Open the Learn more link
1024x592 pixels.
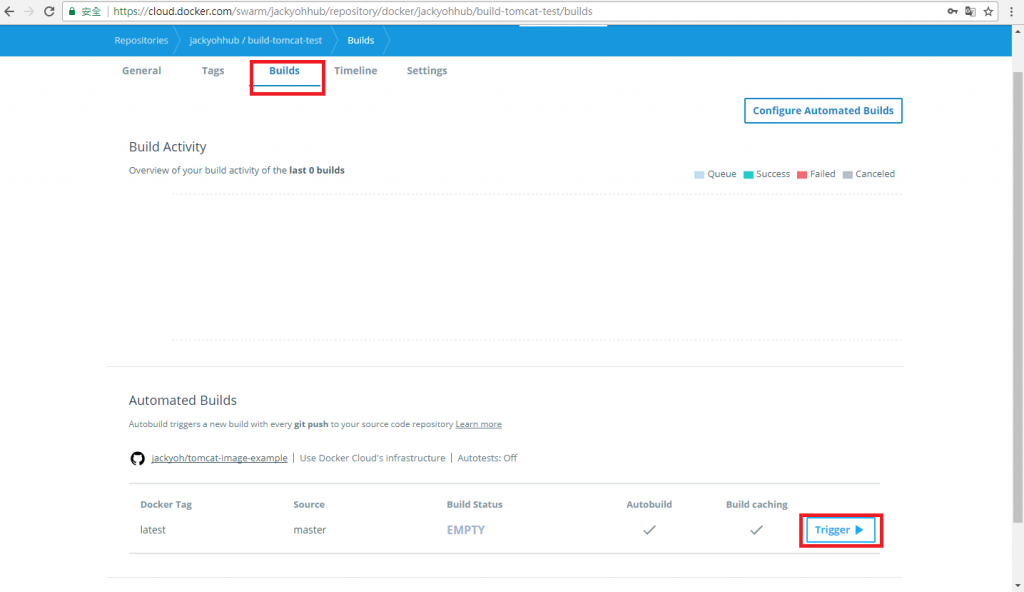click(x=479, y=424)
